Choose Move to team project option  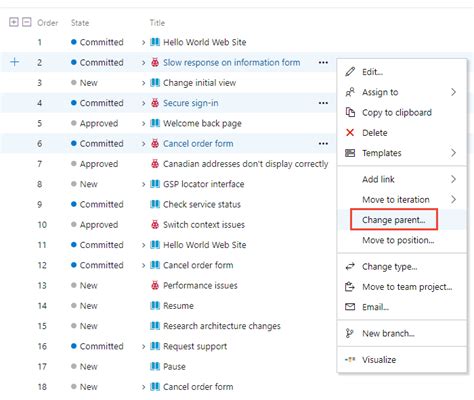point(402,287)
